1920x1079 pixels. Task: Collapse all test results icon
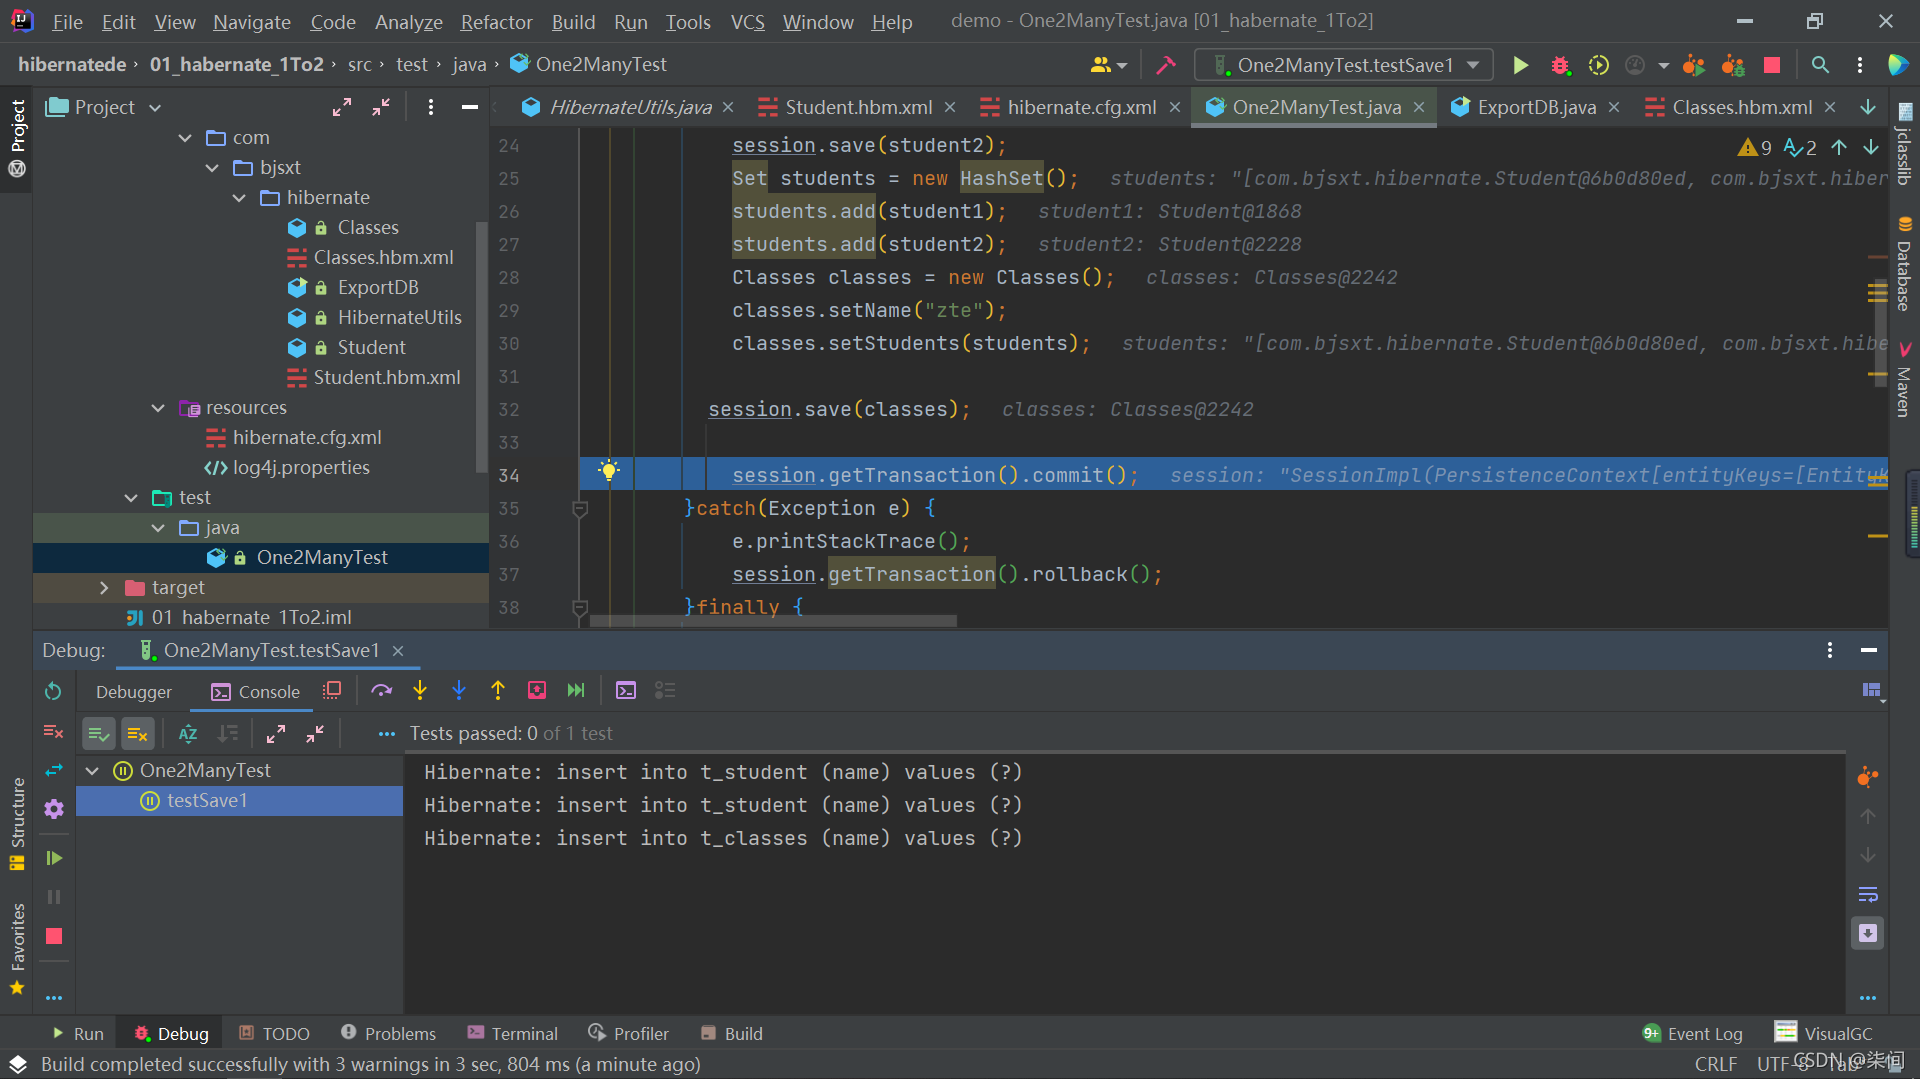(315, 733)
